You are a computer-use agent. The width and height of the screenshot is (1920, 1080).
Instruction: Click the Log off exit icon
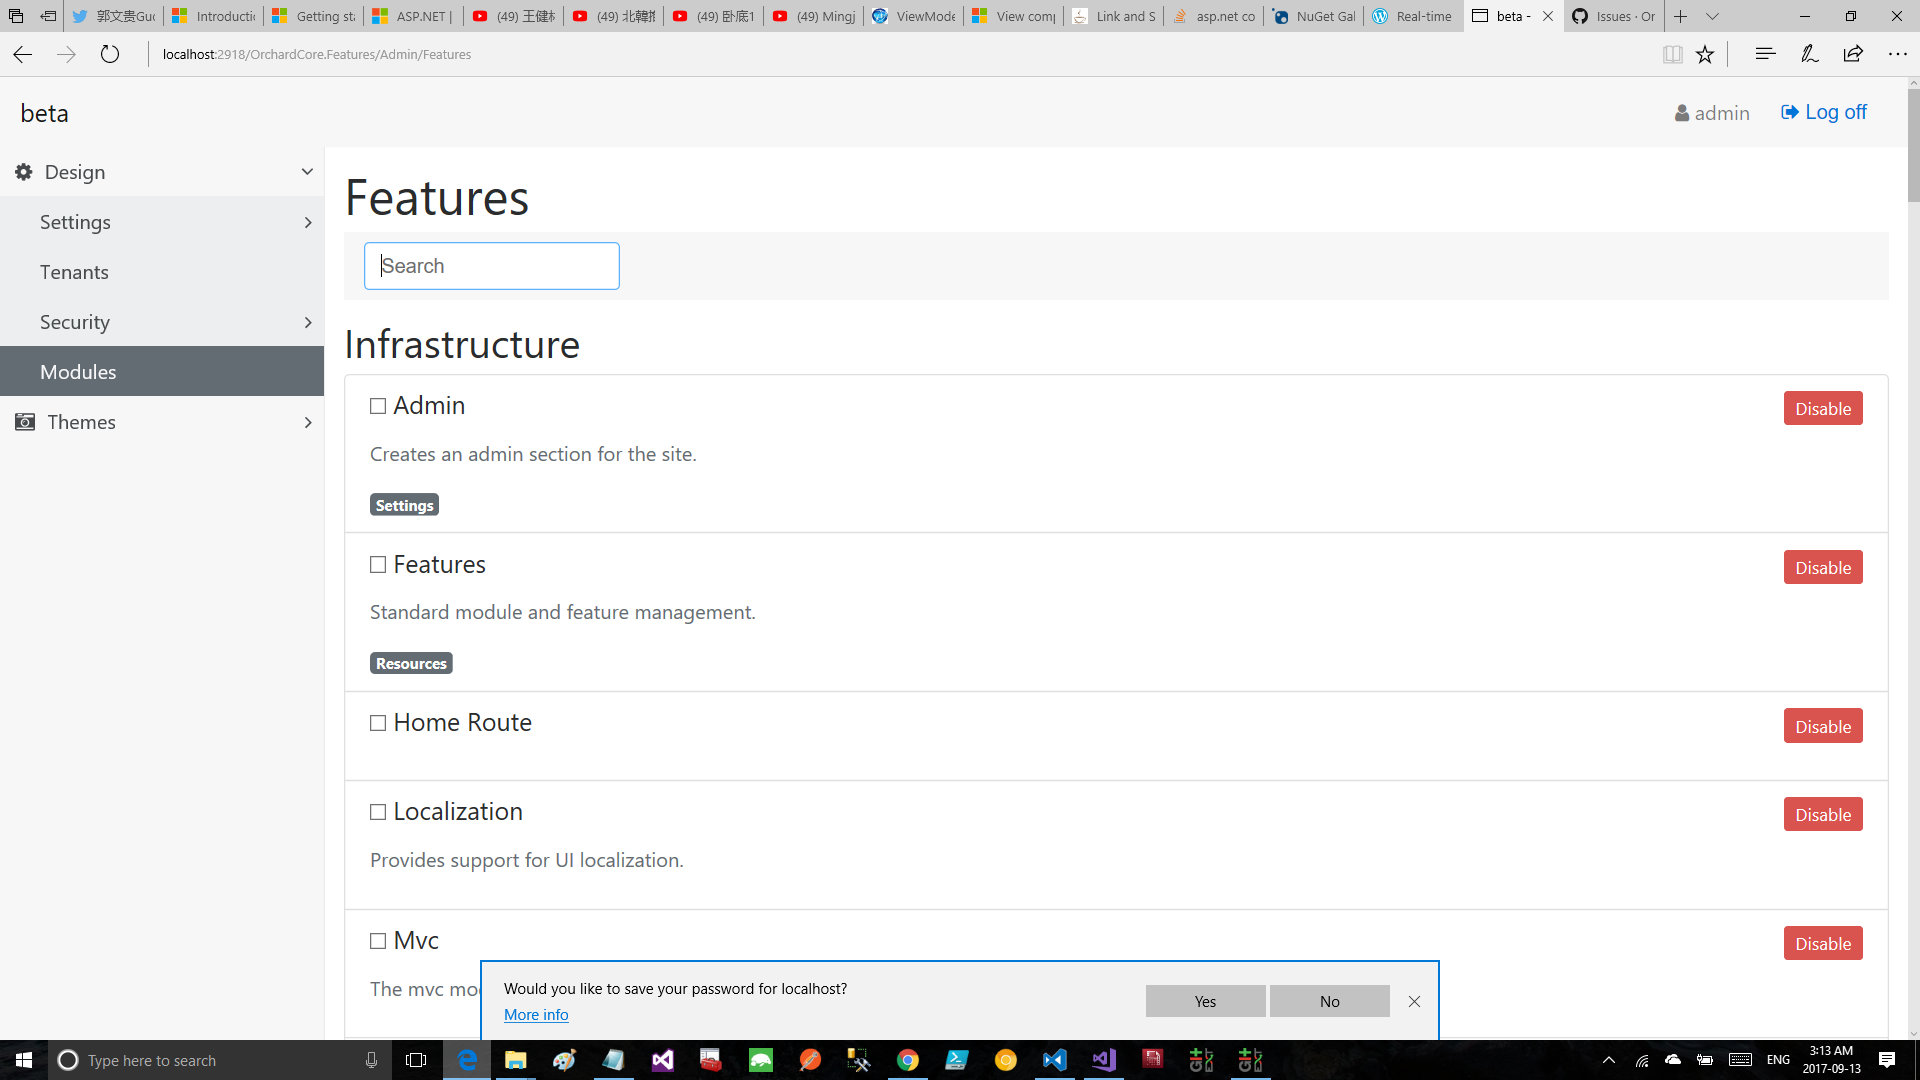tap(1789, 112)
